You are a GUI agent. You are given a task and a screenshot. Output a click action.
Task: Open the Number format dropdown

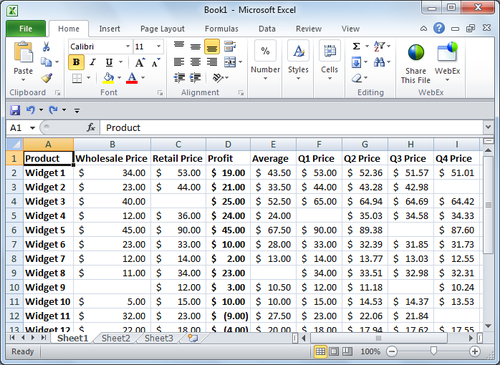[265, 79]
